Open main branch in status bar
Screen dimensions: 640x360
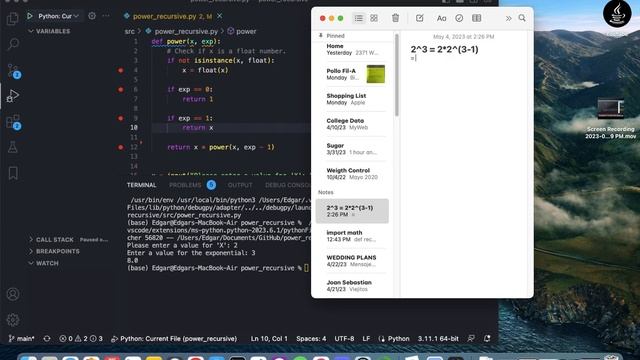coord(21,338)
